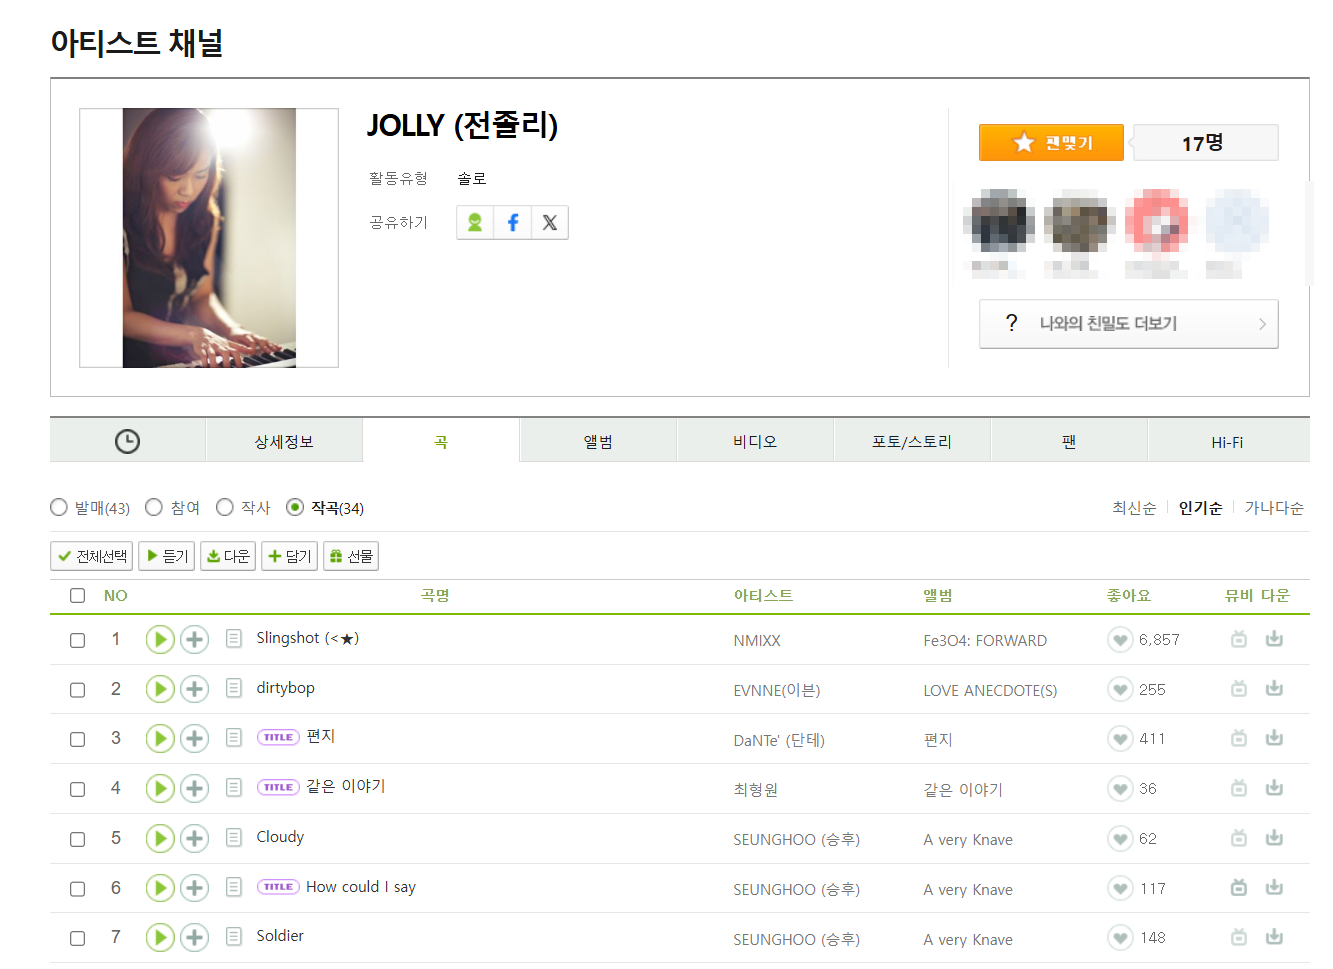Download How could I say track
Viewport: 1333px width, 969px height.
pos(1274,888)
